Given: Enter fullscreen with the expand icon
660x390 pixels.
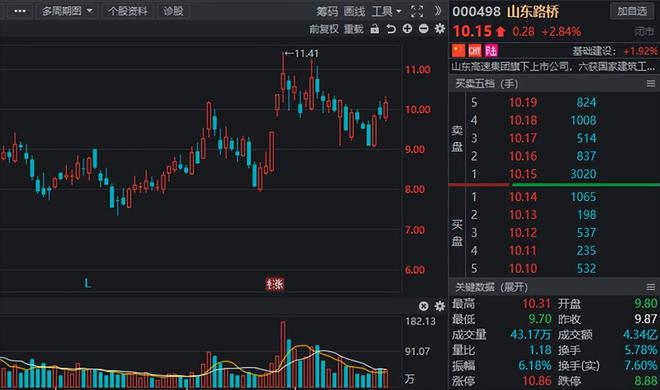Looking at the screenshot, I should coord(417,11).
